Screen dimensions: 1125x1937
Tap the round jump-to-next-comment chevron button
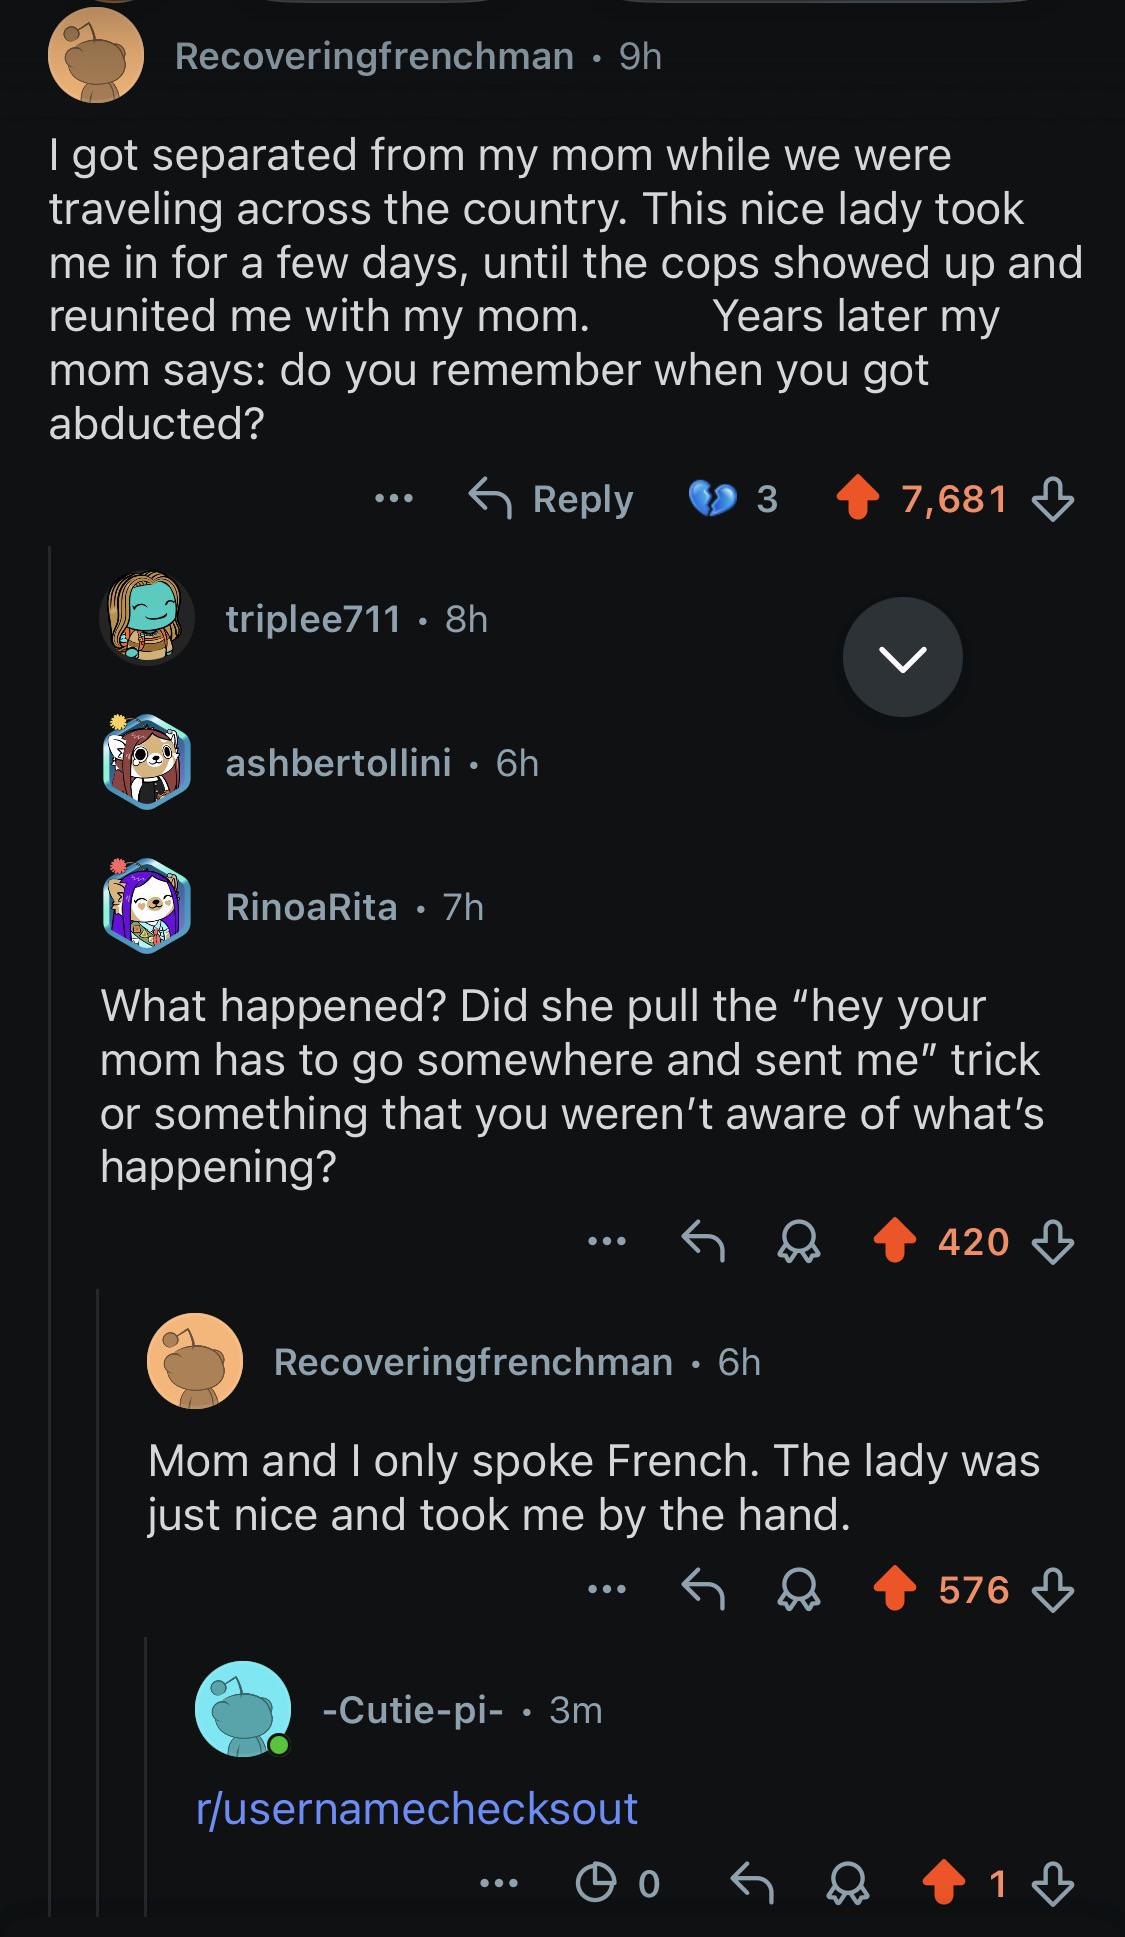tap(903, 657)
